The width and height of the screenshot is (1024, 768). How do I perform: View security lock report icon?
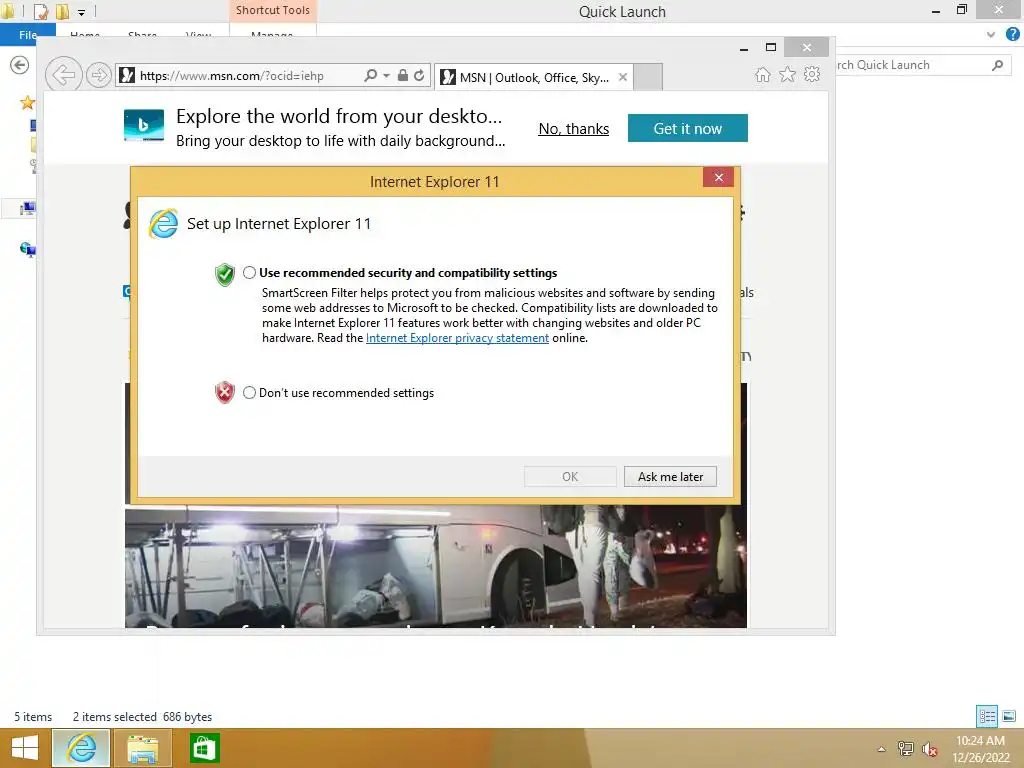coord(403,76)
